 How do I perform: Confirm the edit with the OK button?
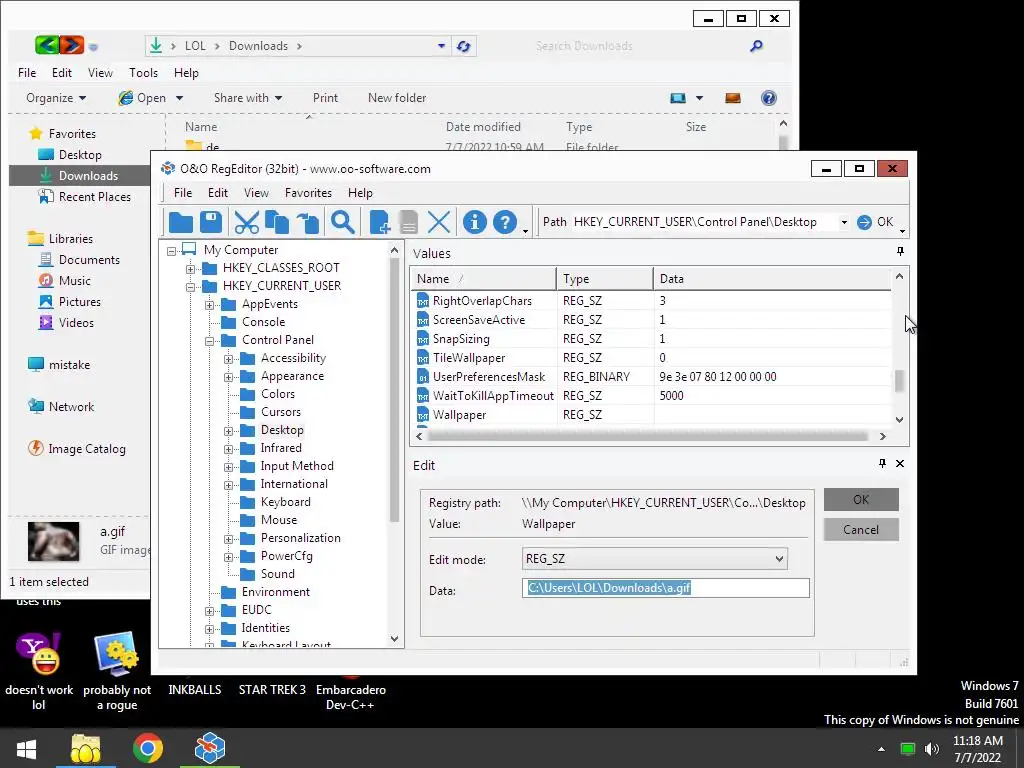coord(861,500)
